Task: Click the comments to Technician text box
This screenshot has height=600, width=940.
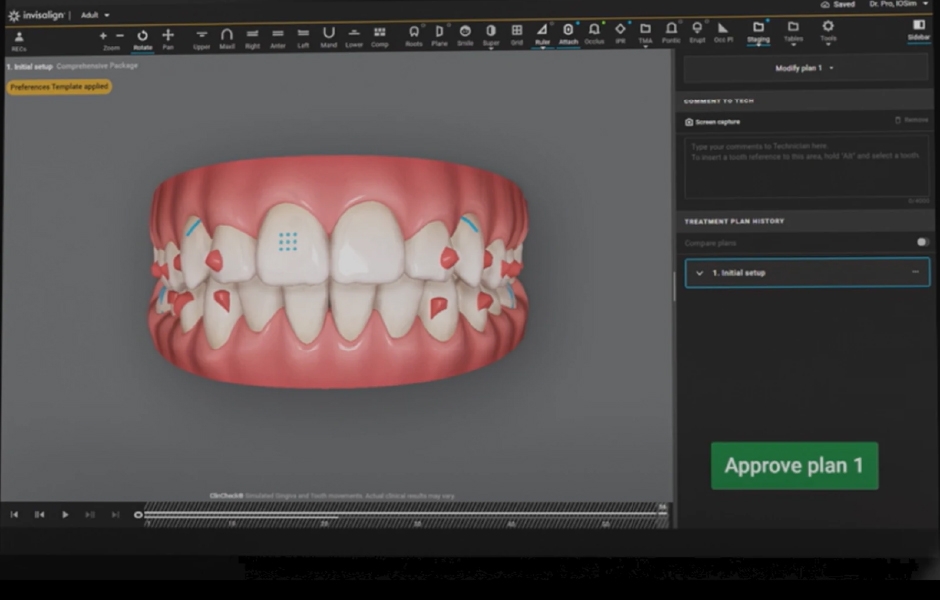Action: coord(806,167)
